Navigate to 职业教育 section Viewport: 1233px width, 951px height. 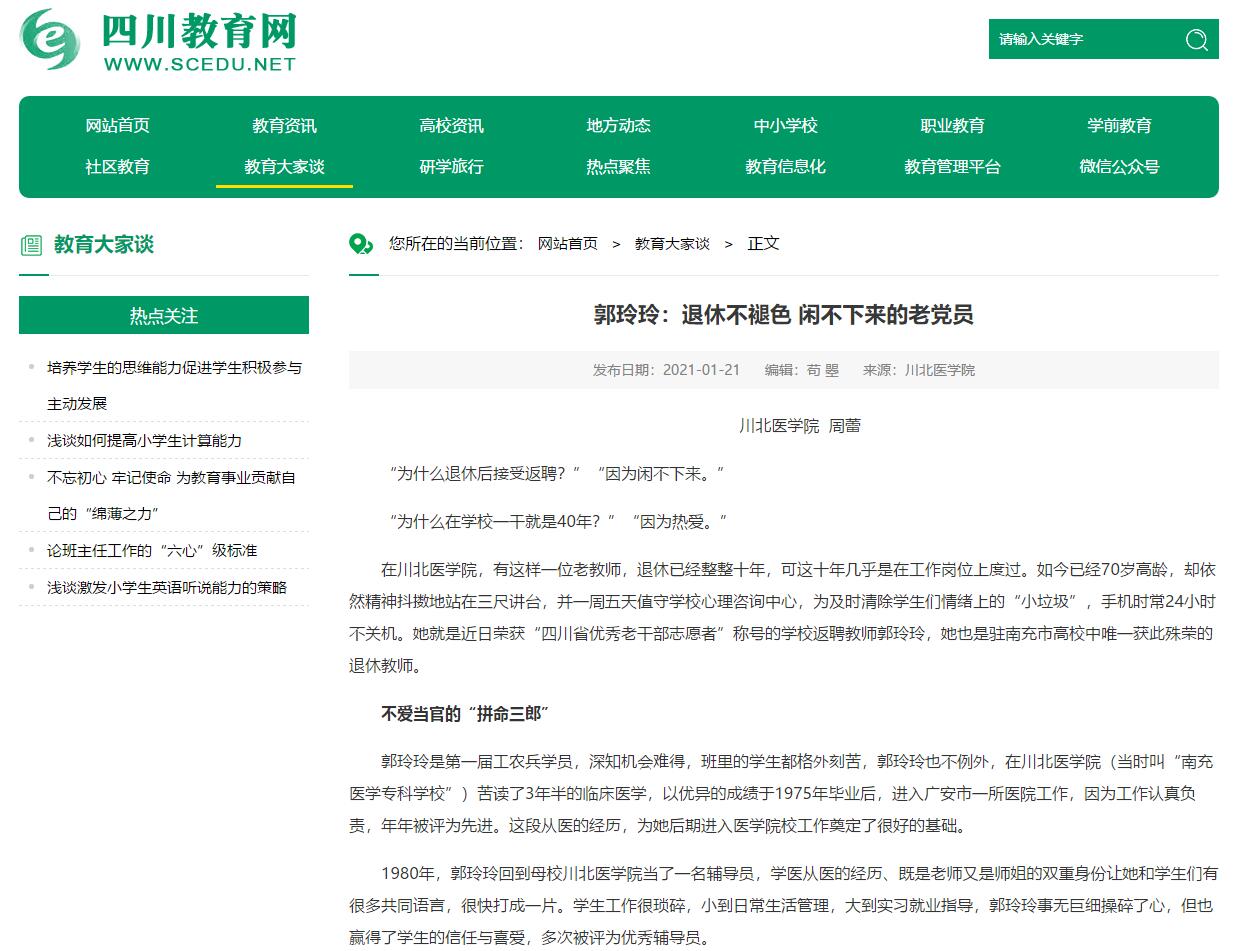pos(952,125)
